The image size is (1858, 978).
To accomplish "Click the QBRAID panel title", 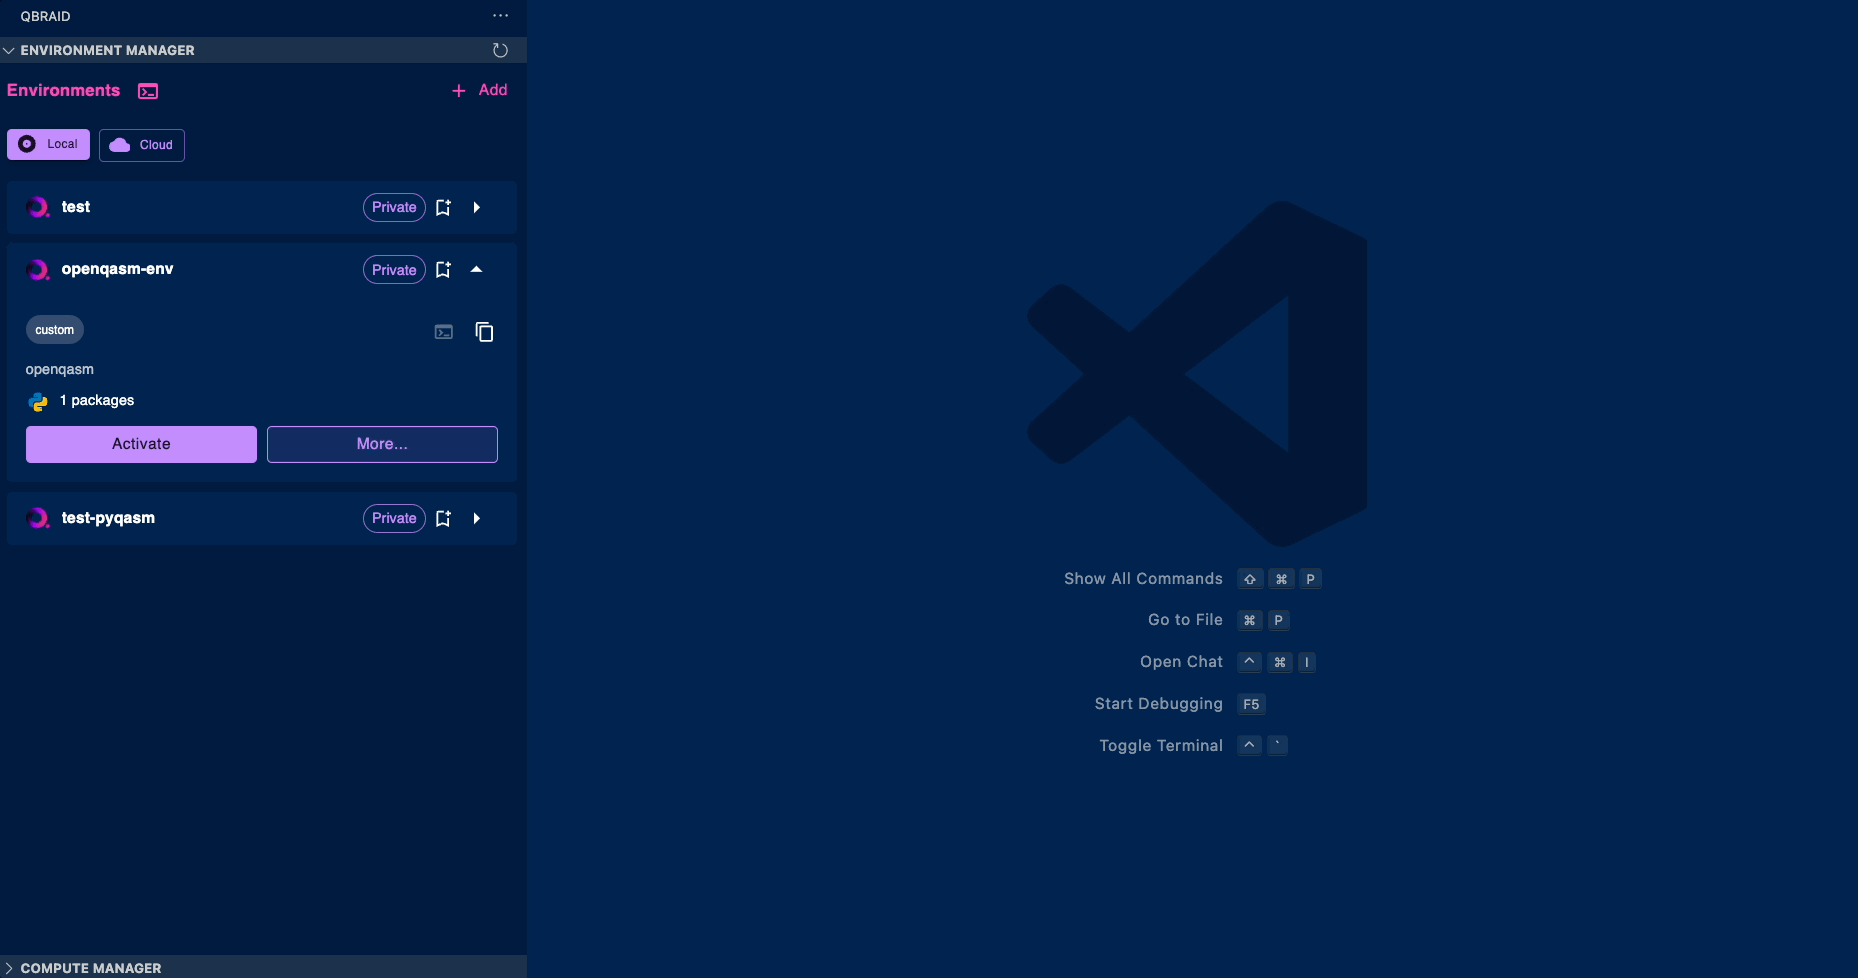I will 45,16.
